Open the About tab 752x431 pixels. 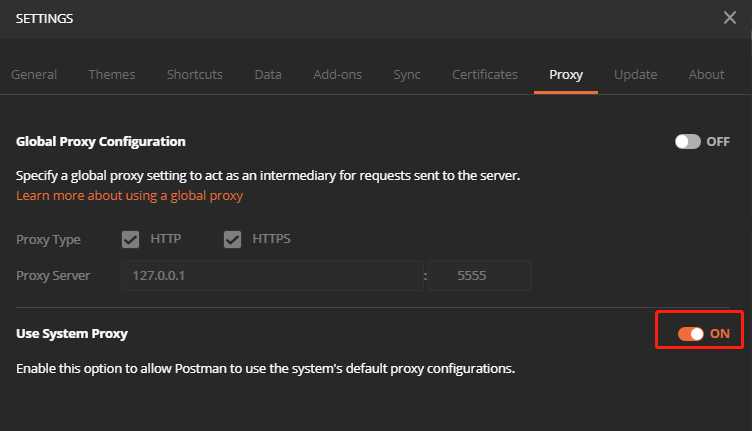707,74
